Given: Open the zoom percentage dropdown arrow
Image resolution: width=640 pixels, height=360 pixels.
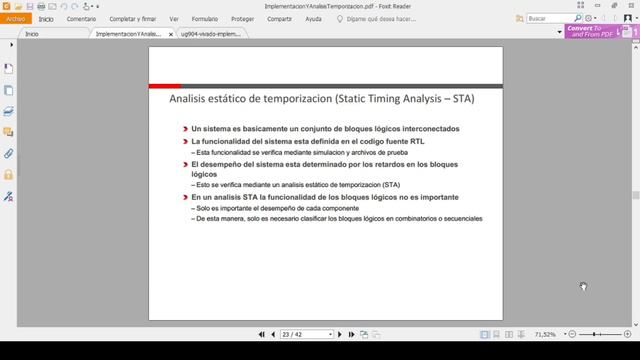Looking at the screenshot, I should coord(565,334).
